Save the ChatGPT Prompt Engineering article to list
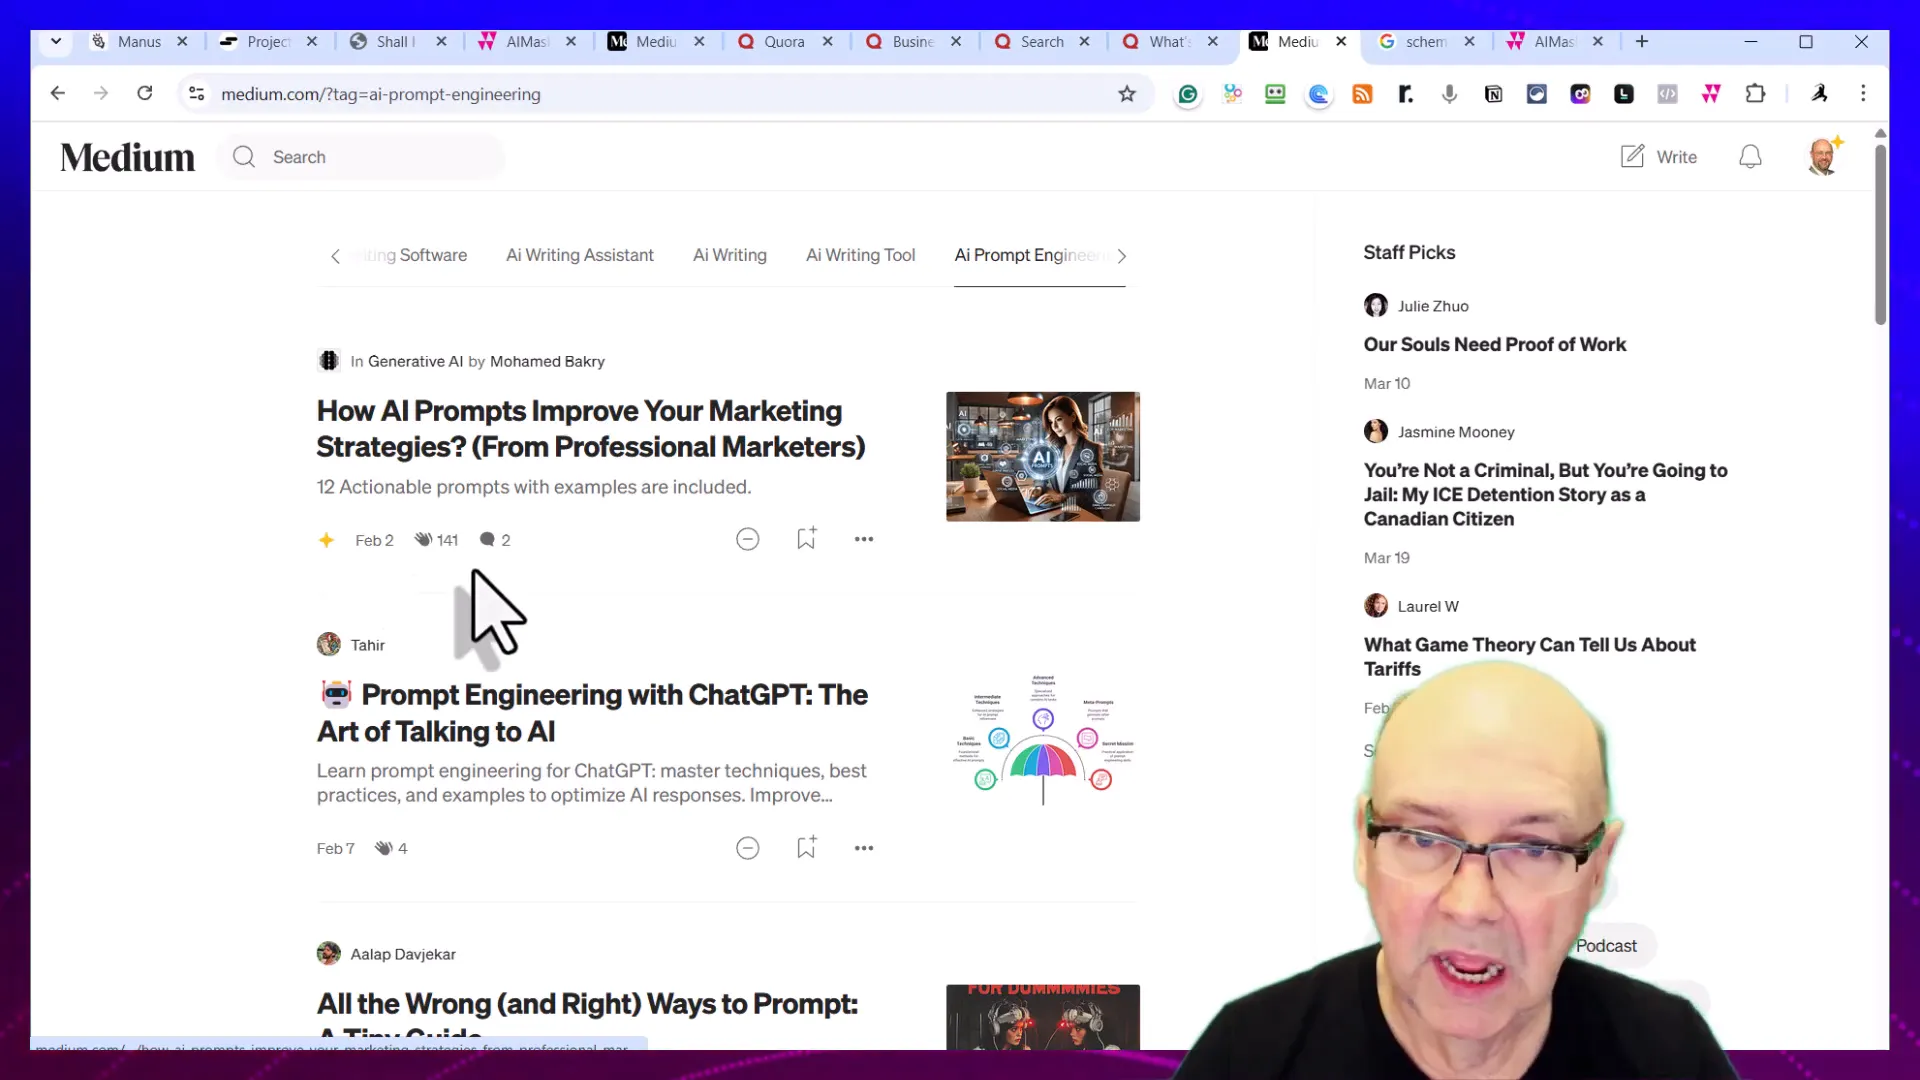The image size is (1920, 1080). (806, 848)
